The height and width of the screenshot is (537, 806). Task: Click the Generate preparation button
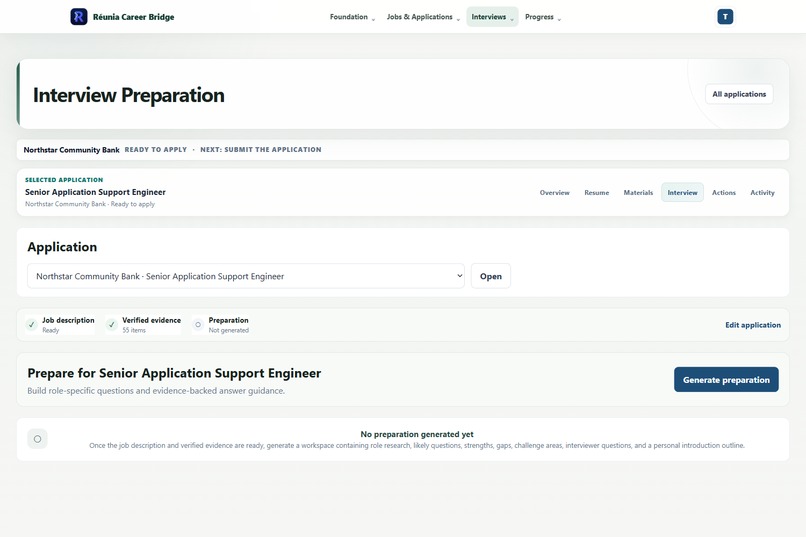point(726,380)
